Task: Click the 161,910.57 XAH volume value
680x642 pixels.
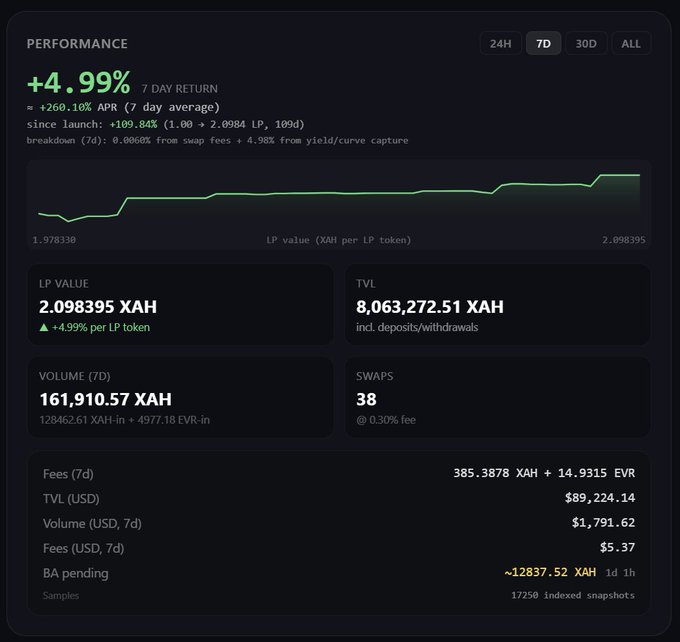Action: [105, 399]
